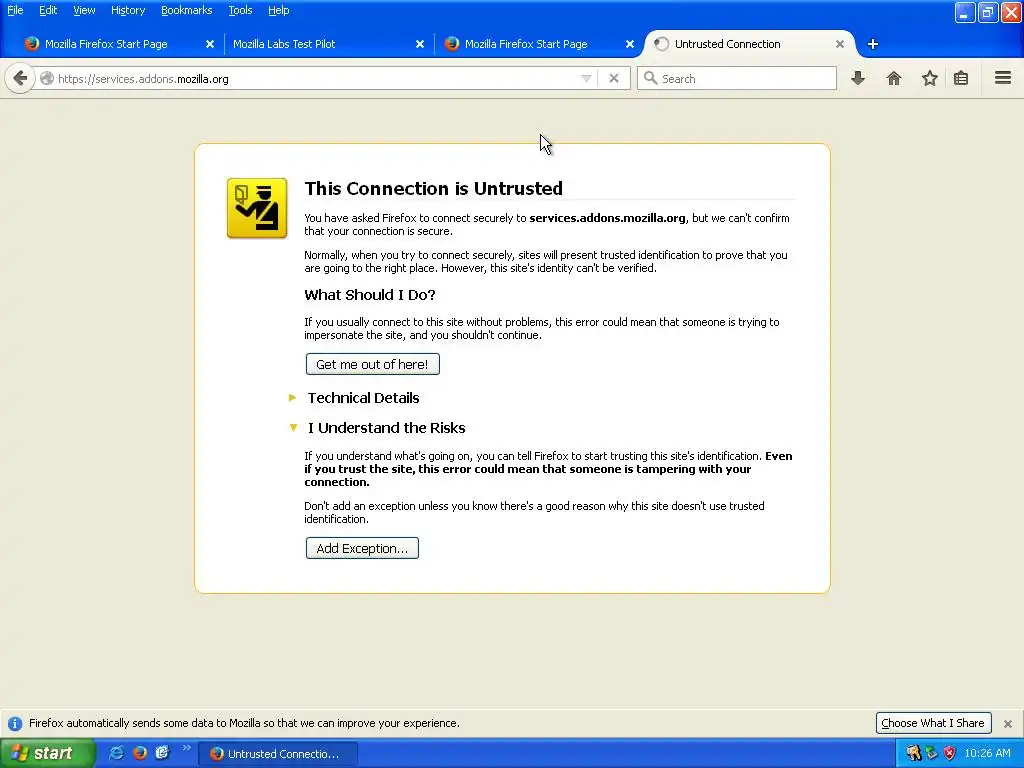Viewport: 1024px width, 768px height.
Task: Click Untrusted Connection taskbar button
Action: (278, 754)
